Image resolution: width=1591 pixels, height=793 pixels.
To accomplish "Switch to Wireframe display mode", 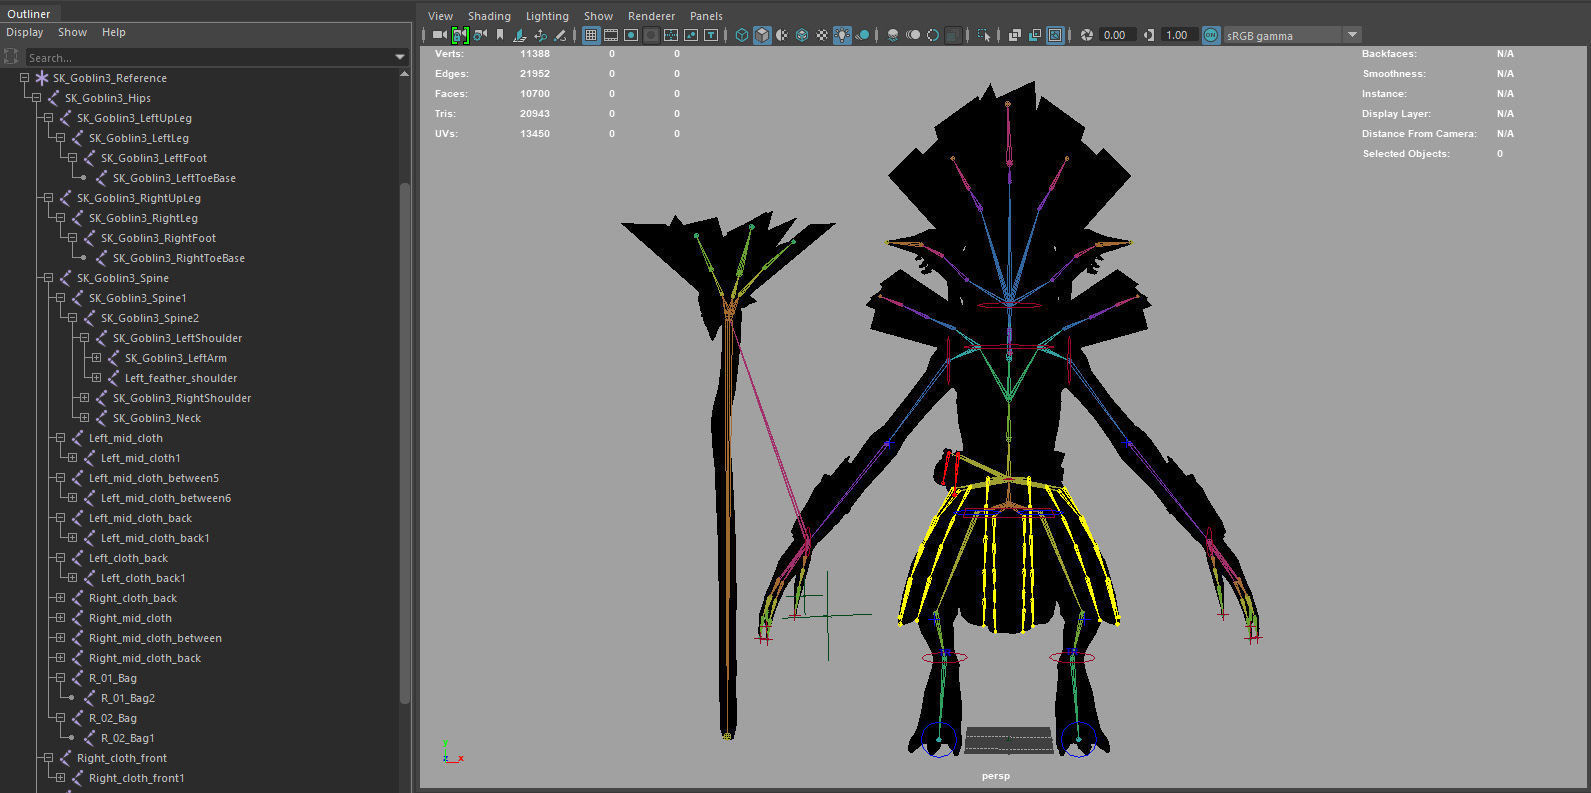I will click(742, 35).
